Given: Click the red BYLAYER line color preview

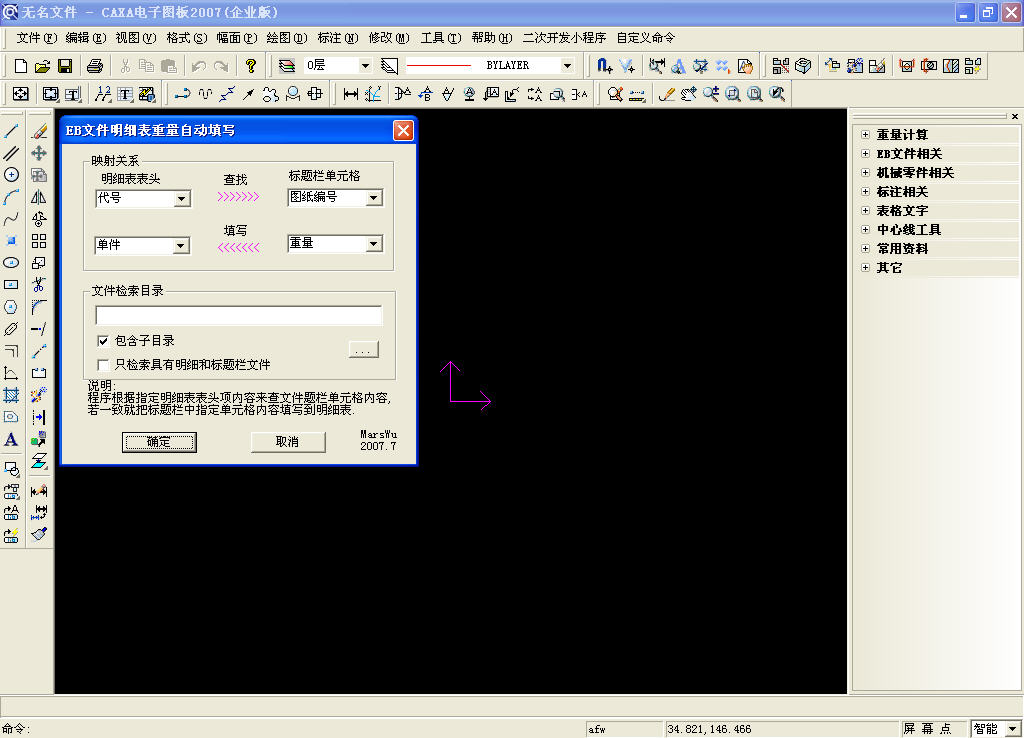Looking at the screenshot, I should coord(439,65).
